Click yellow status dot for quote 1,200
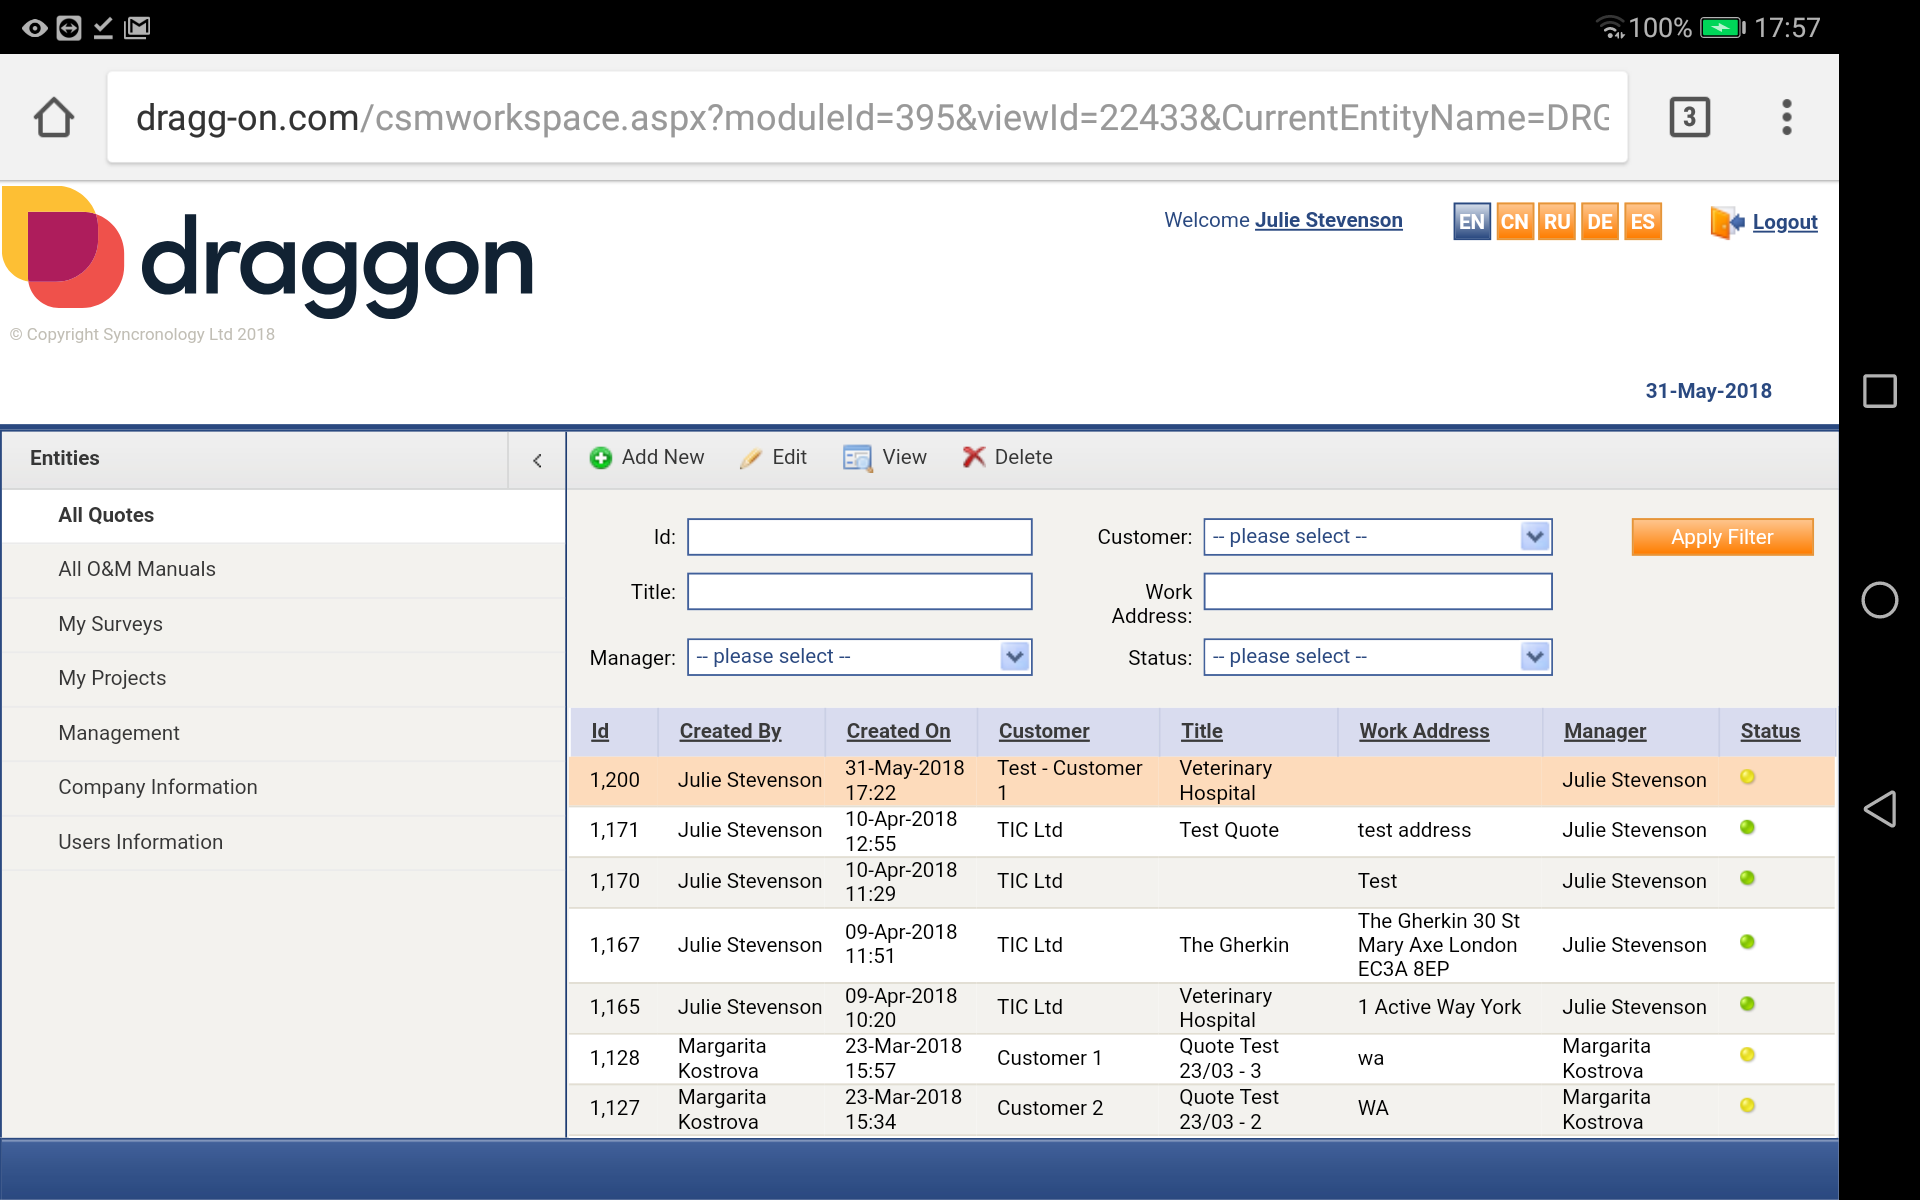 pos(1747,777)
